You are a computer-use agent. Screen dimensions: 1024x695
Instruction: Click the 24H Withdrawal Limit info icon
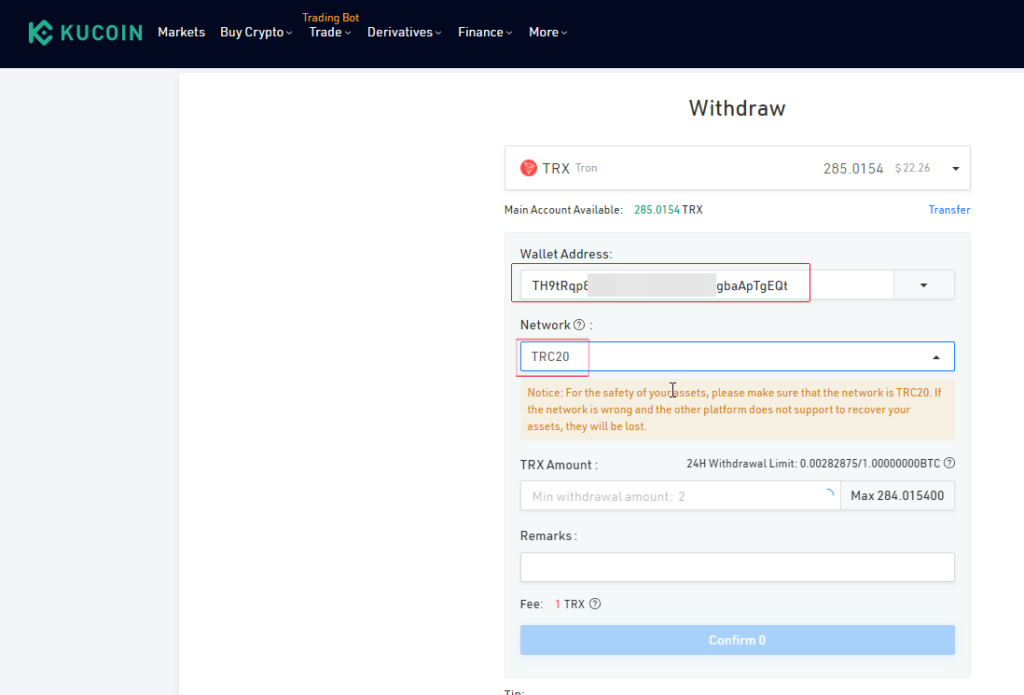tap(949, 463)
